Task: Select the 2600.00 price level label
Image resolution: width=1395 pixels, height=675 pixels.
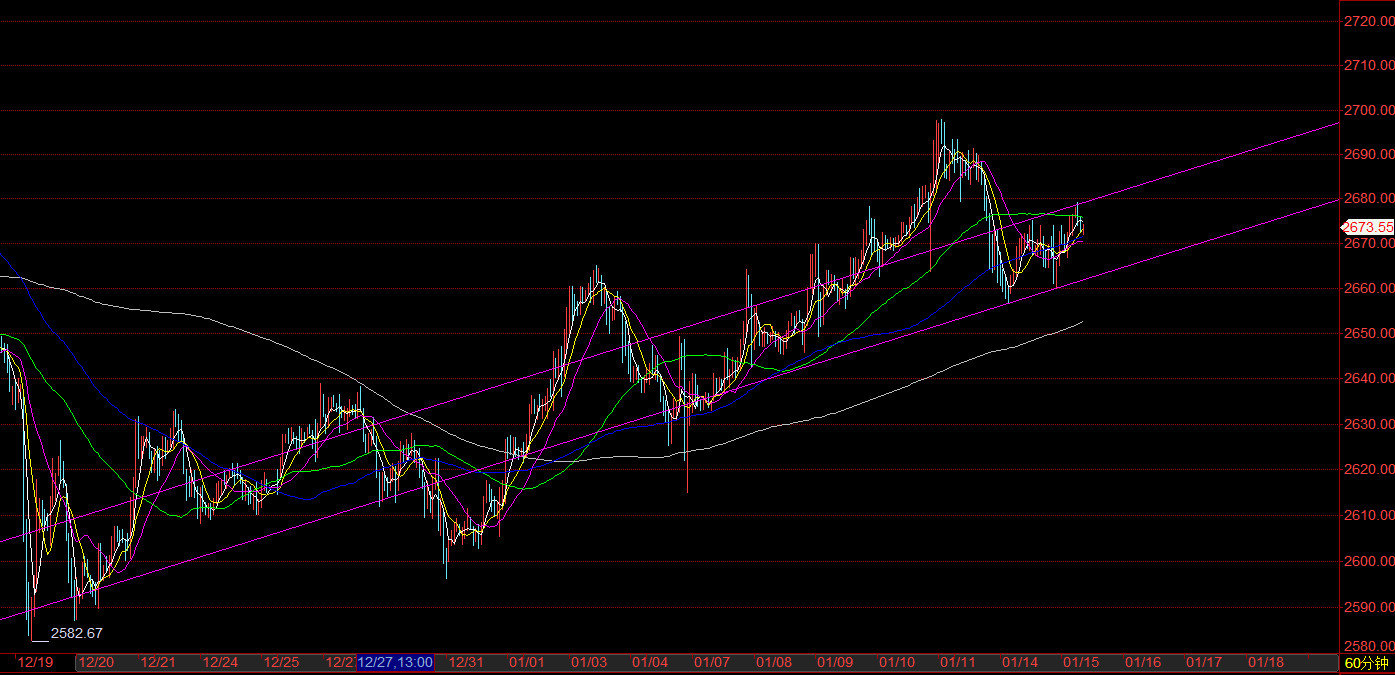Action: 1369,560
